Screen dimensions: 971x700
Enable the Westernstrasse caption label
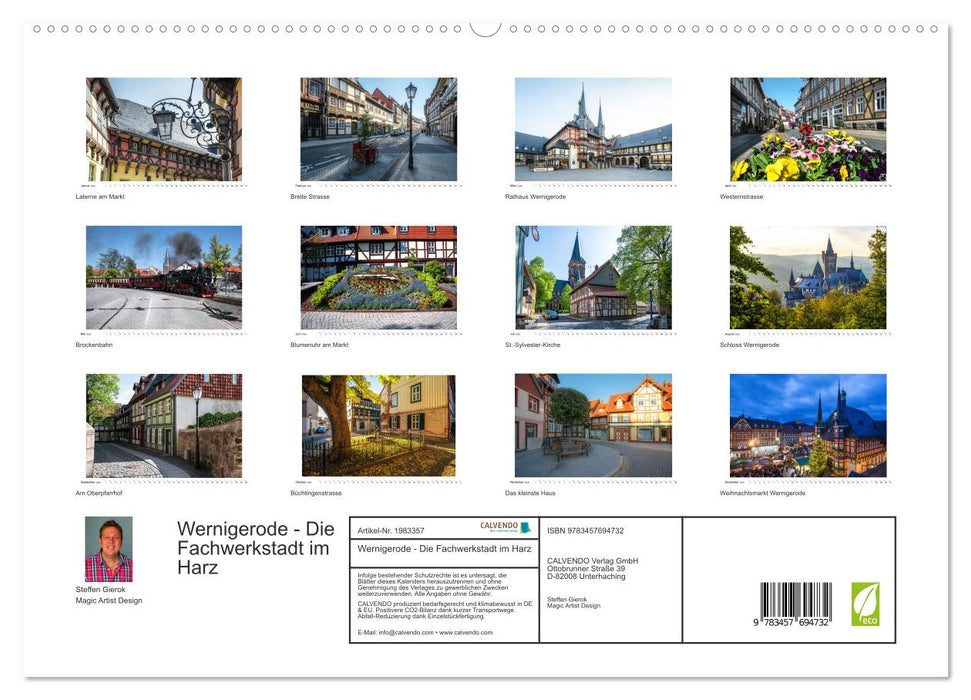pyautogui.click(x=742, y=196)
